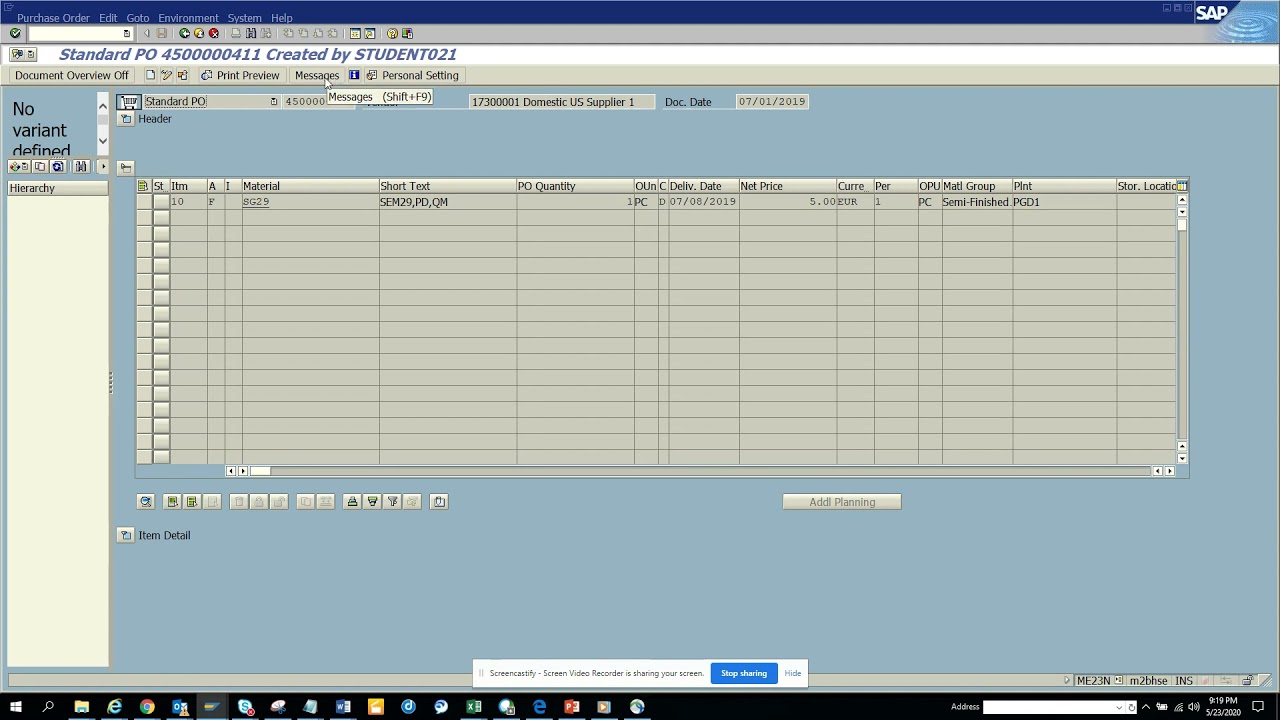Click the variant panel scroll-down chevron
Image resolution: width=1280 pixels, height=720 pixels.
point(102,141)
